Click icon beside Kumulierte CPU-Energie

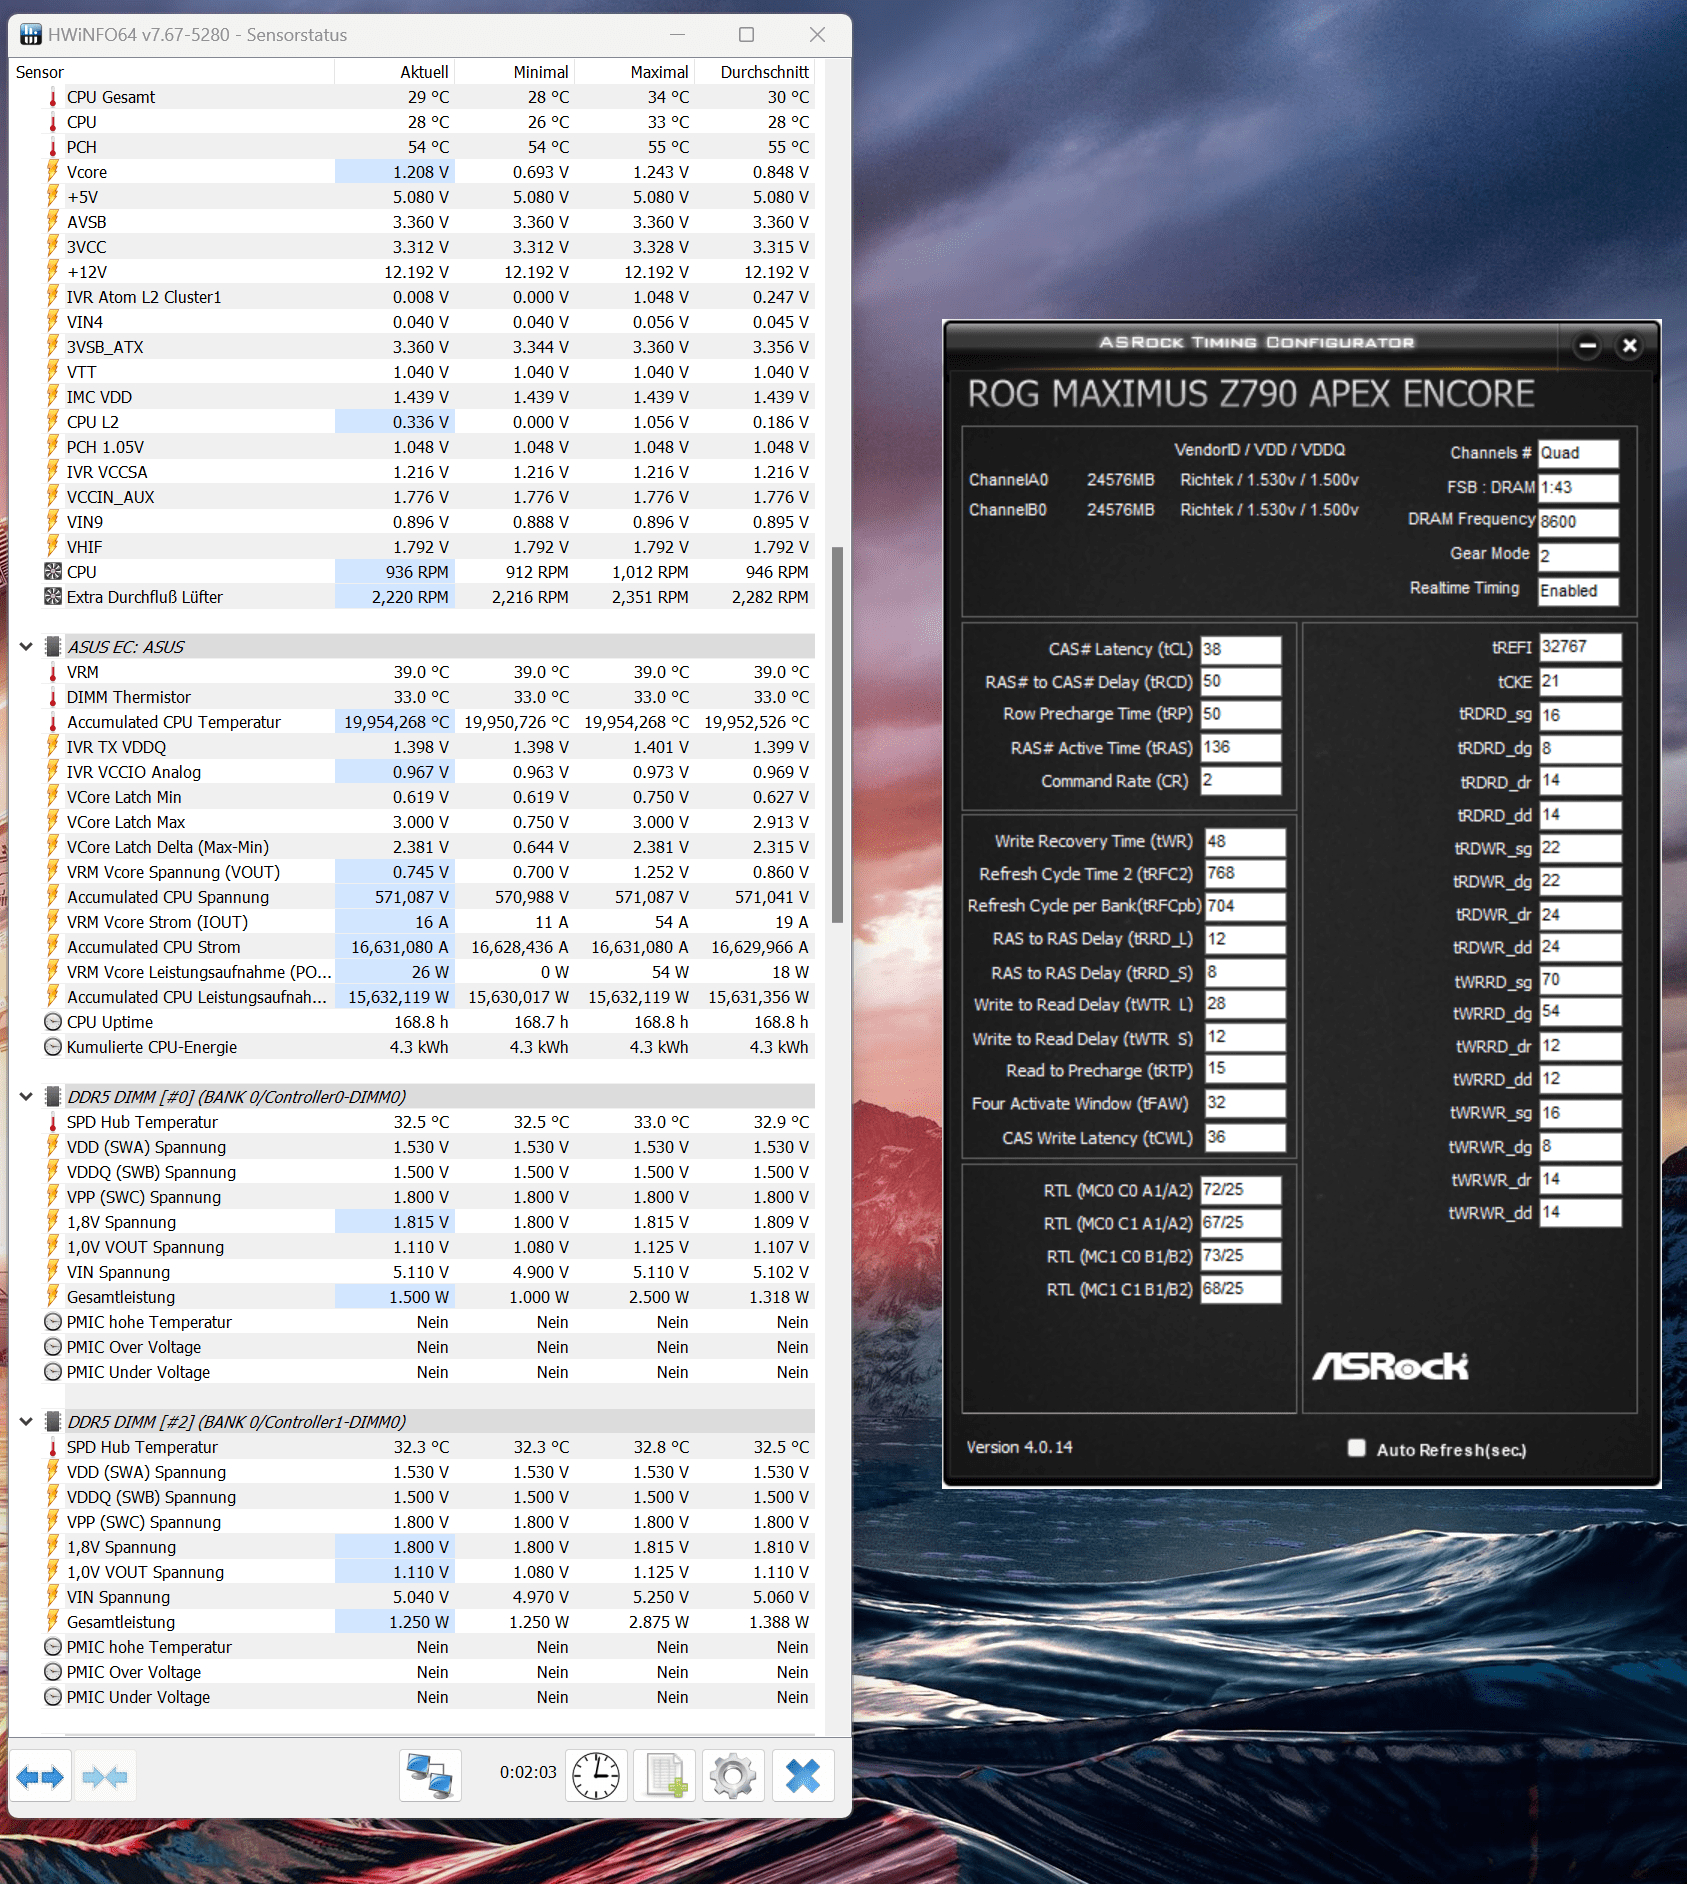(53, 1047)
